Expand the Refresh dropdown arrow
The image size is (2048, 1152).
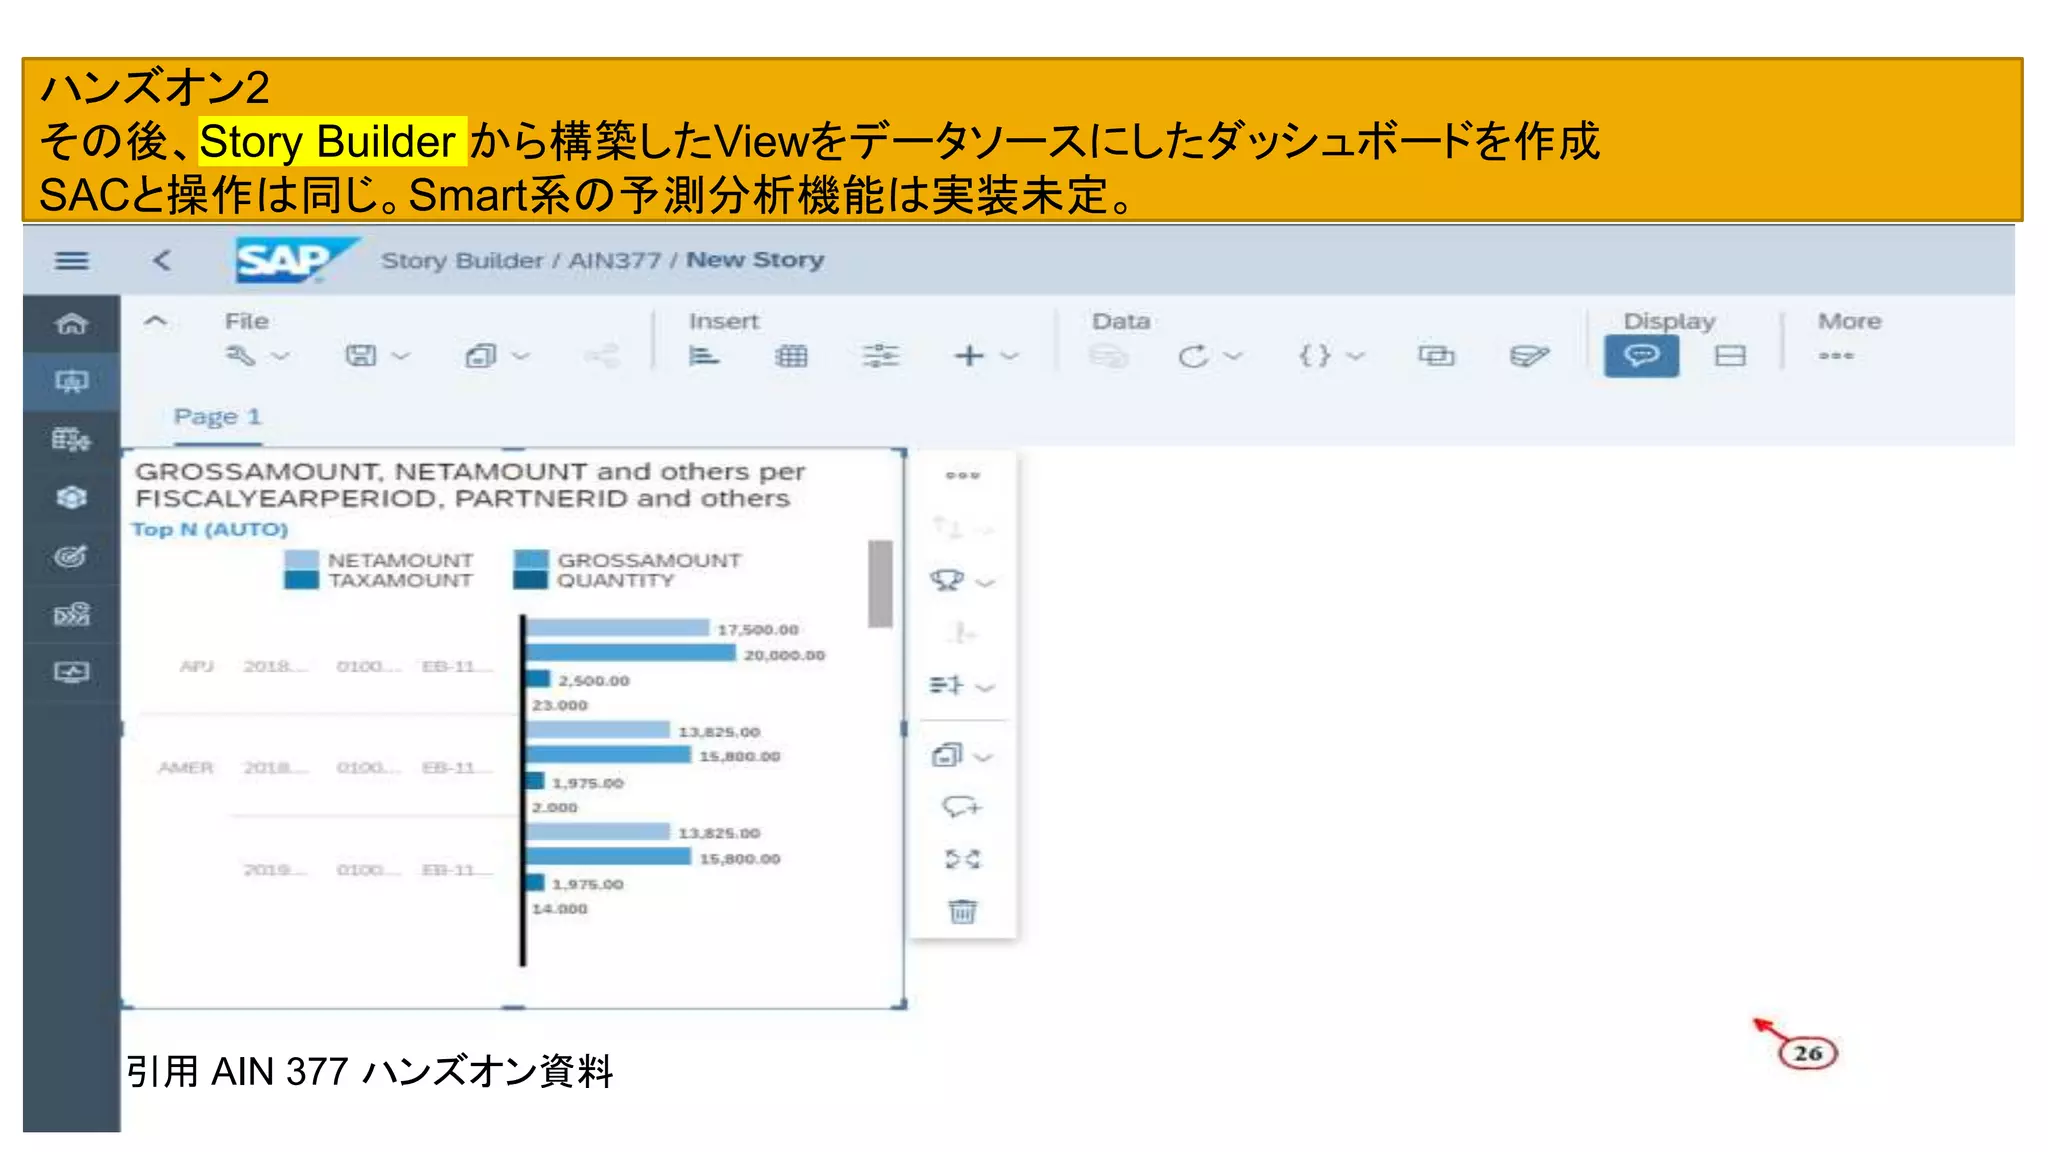(1233, 356)
